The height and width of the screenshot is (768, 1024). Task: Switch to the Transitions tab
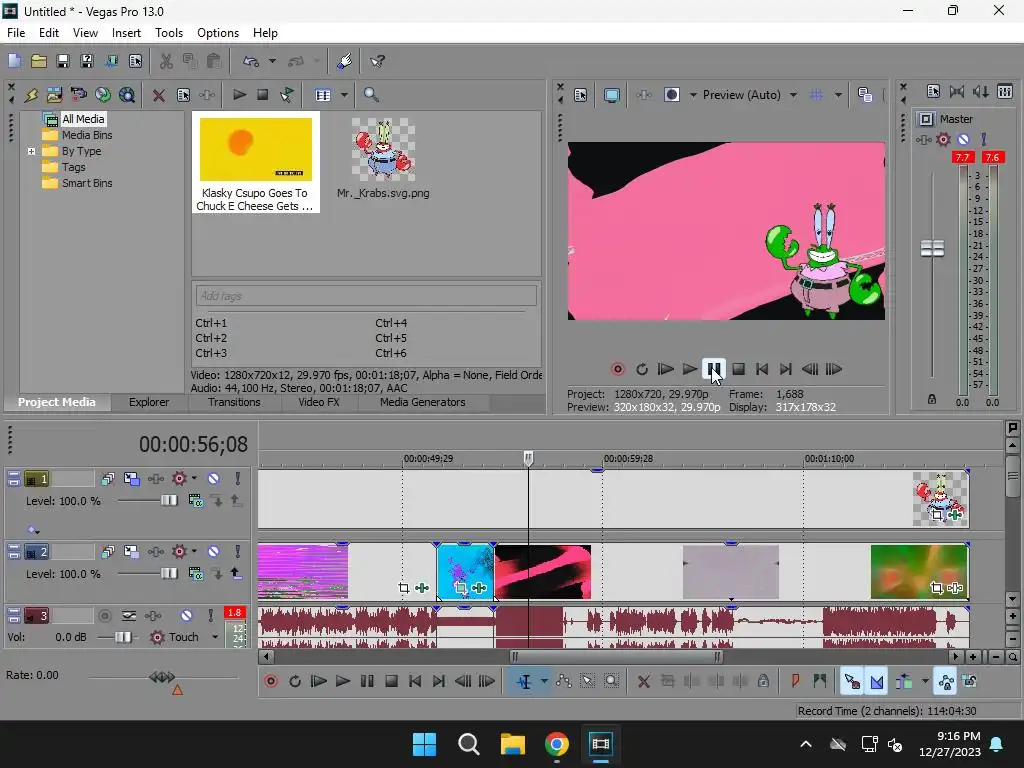point(234,402)
